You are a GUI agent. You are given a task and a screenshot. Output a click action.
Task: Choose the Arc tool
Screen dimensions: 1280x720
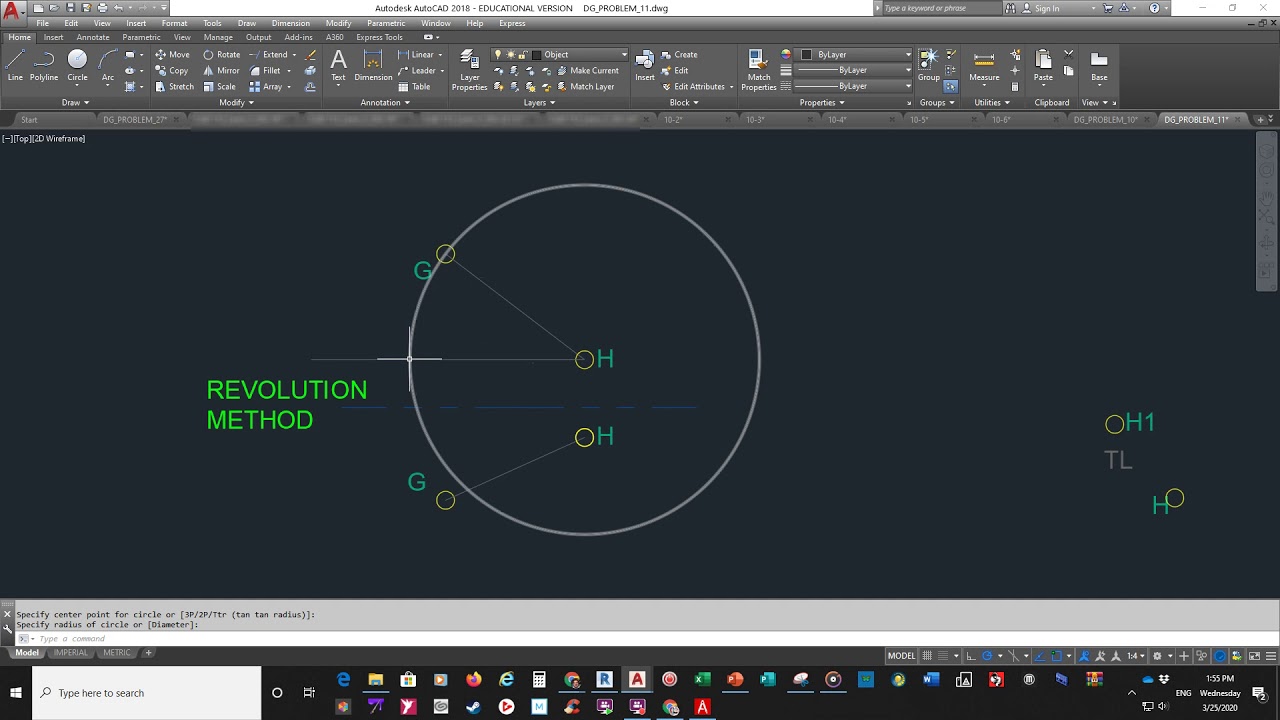(x=107, y=65)
